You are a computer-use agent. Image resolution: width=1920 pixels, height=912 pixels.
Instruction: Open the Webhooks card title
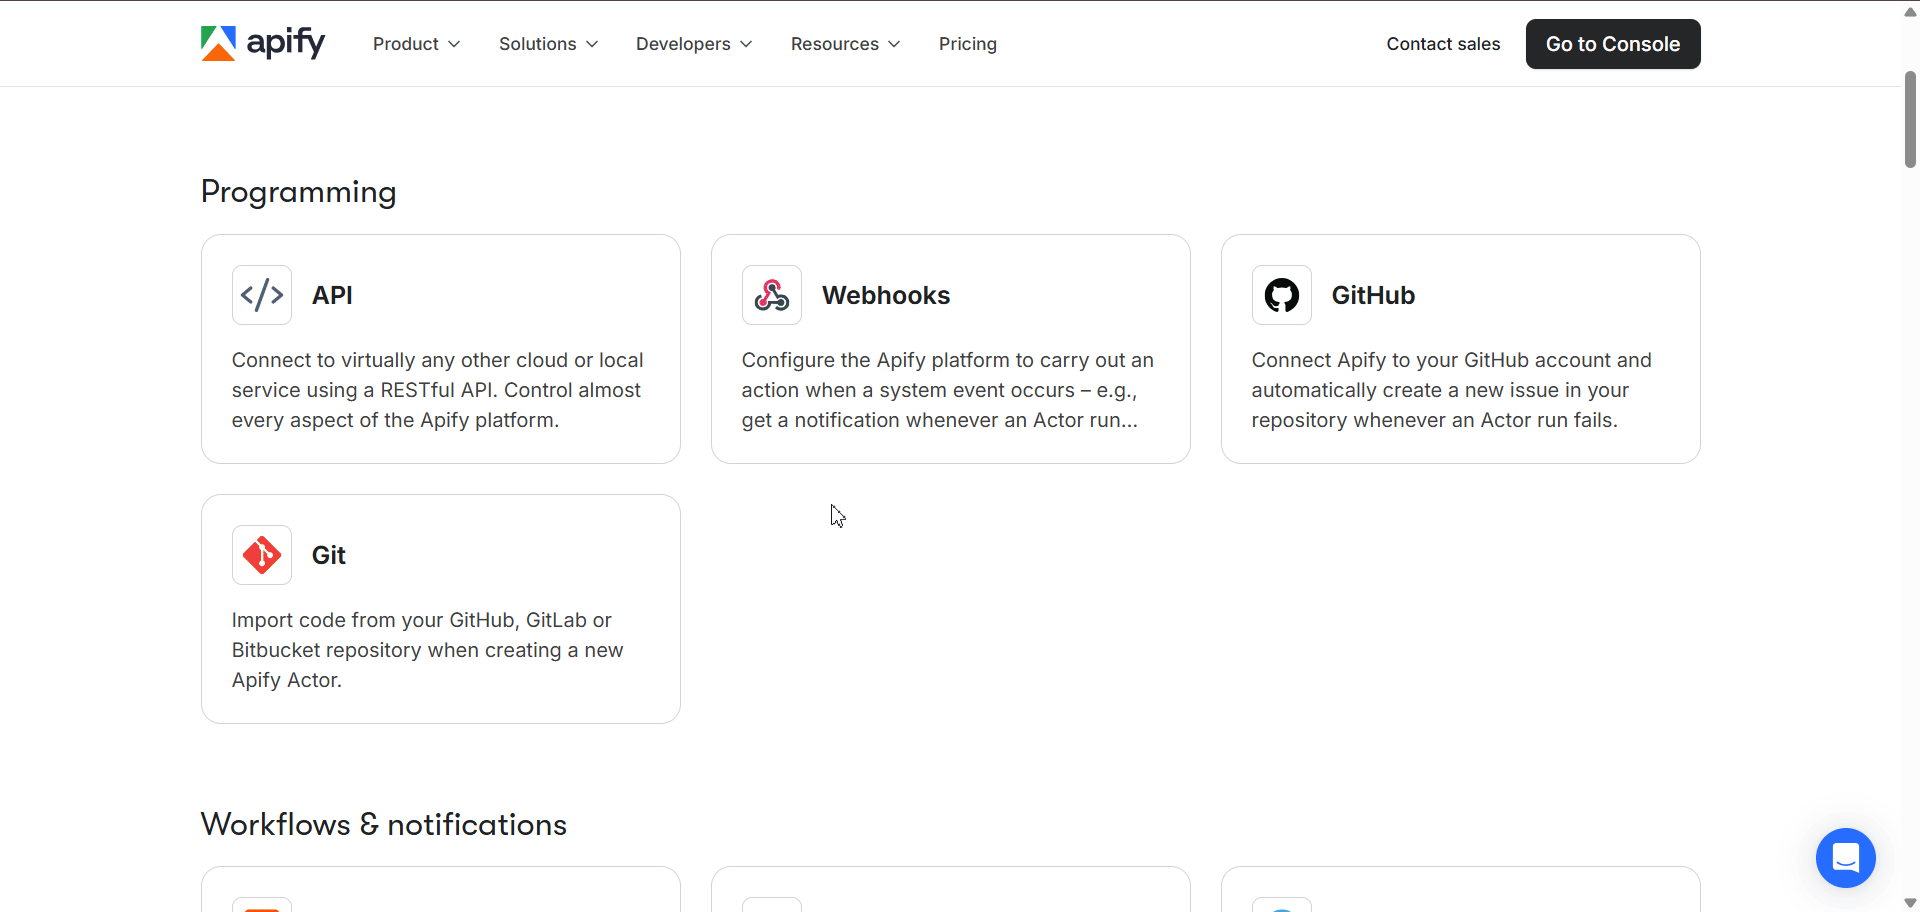[886, 295]
